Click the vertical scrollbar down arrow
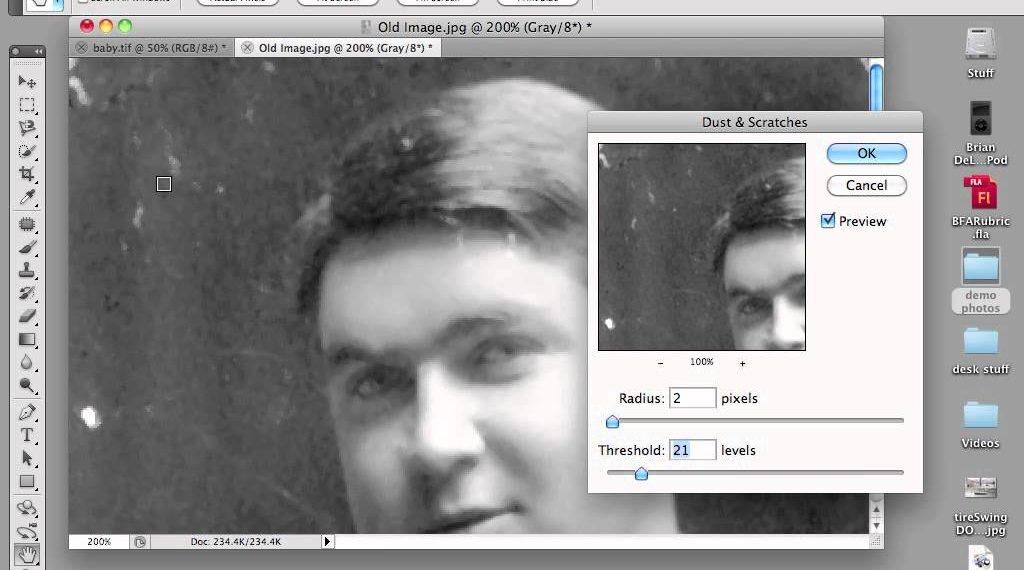Screen dimensions: 1024x570 [x=876, y=525]
